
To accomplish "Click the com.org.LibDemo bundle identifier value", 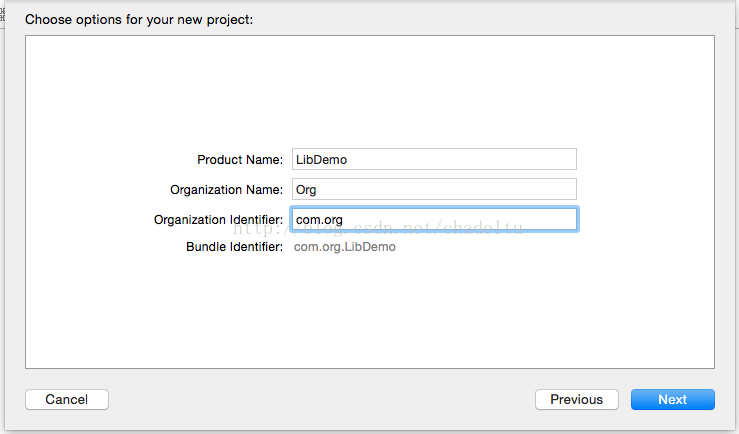I will (x=345, y=246).
